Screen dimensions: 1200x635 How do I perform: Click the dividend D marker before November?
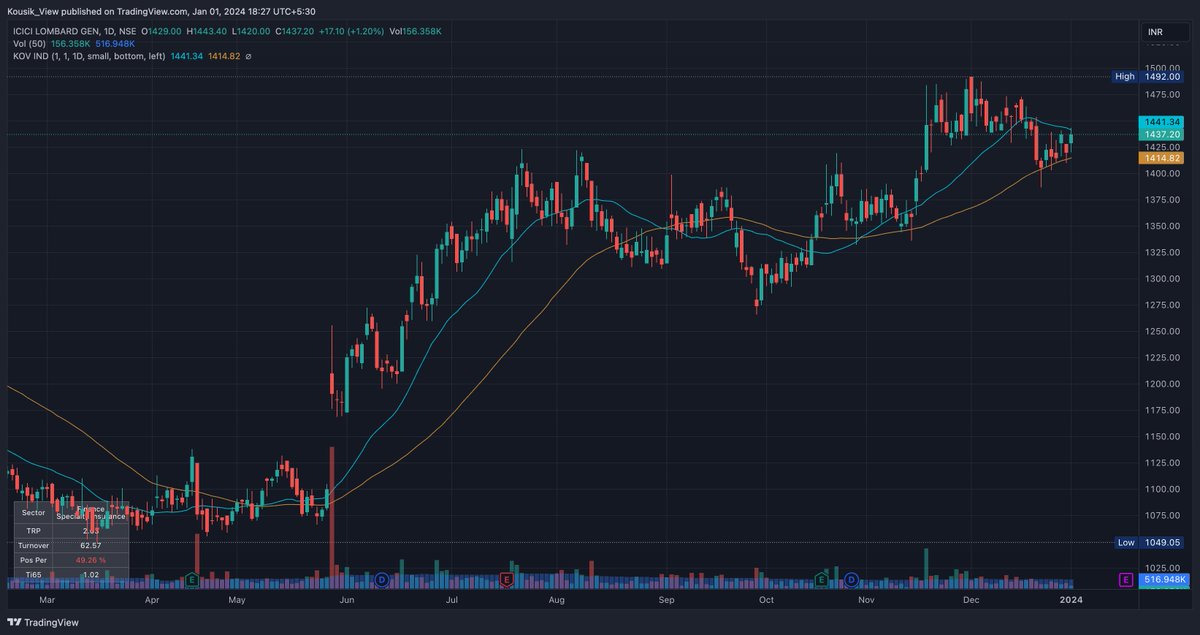(851, 579)
